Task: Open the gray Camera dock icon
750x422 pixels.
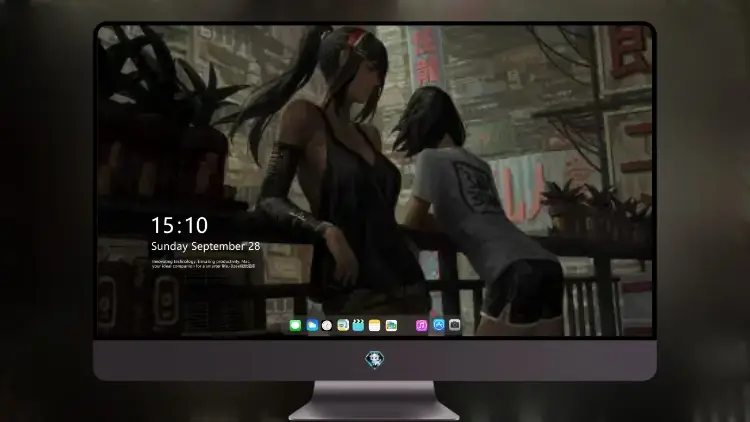Action: pos(454,325)
